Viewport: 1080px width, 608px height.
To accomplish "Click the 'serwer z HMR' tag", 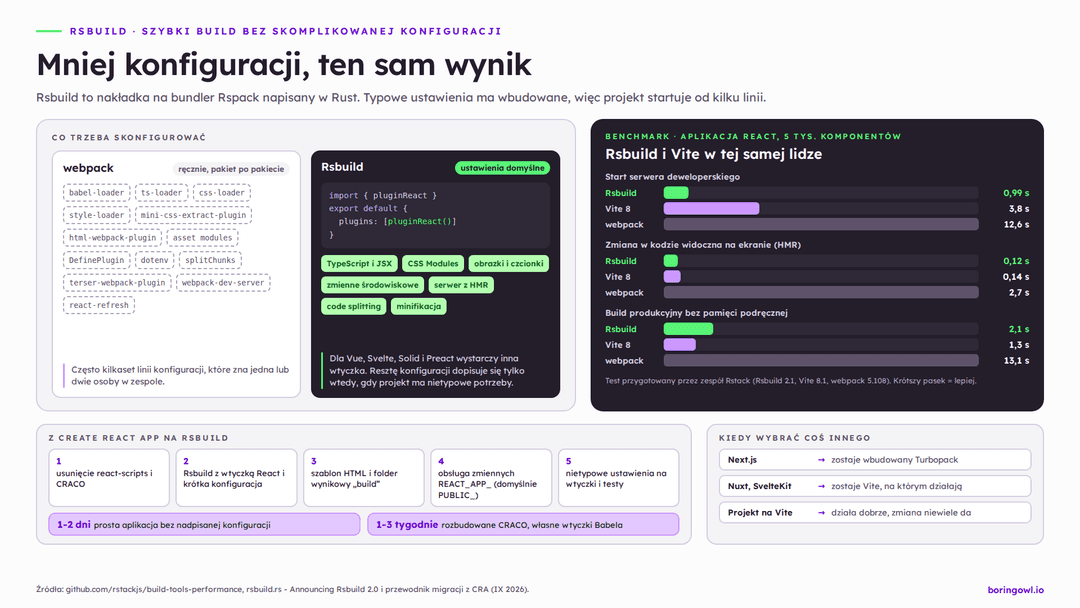I will 461,285.
